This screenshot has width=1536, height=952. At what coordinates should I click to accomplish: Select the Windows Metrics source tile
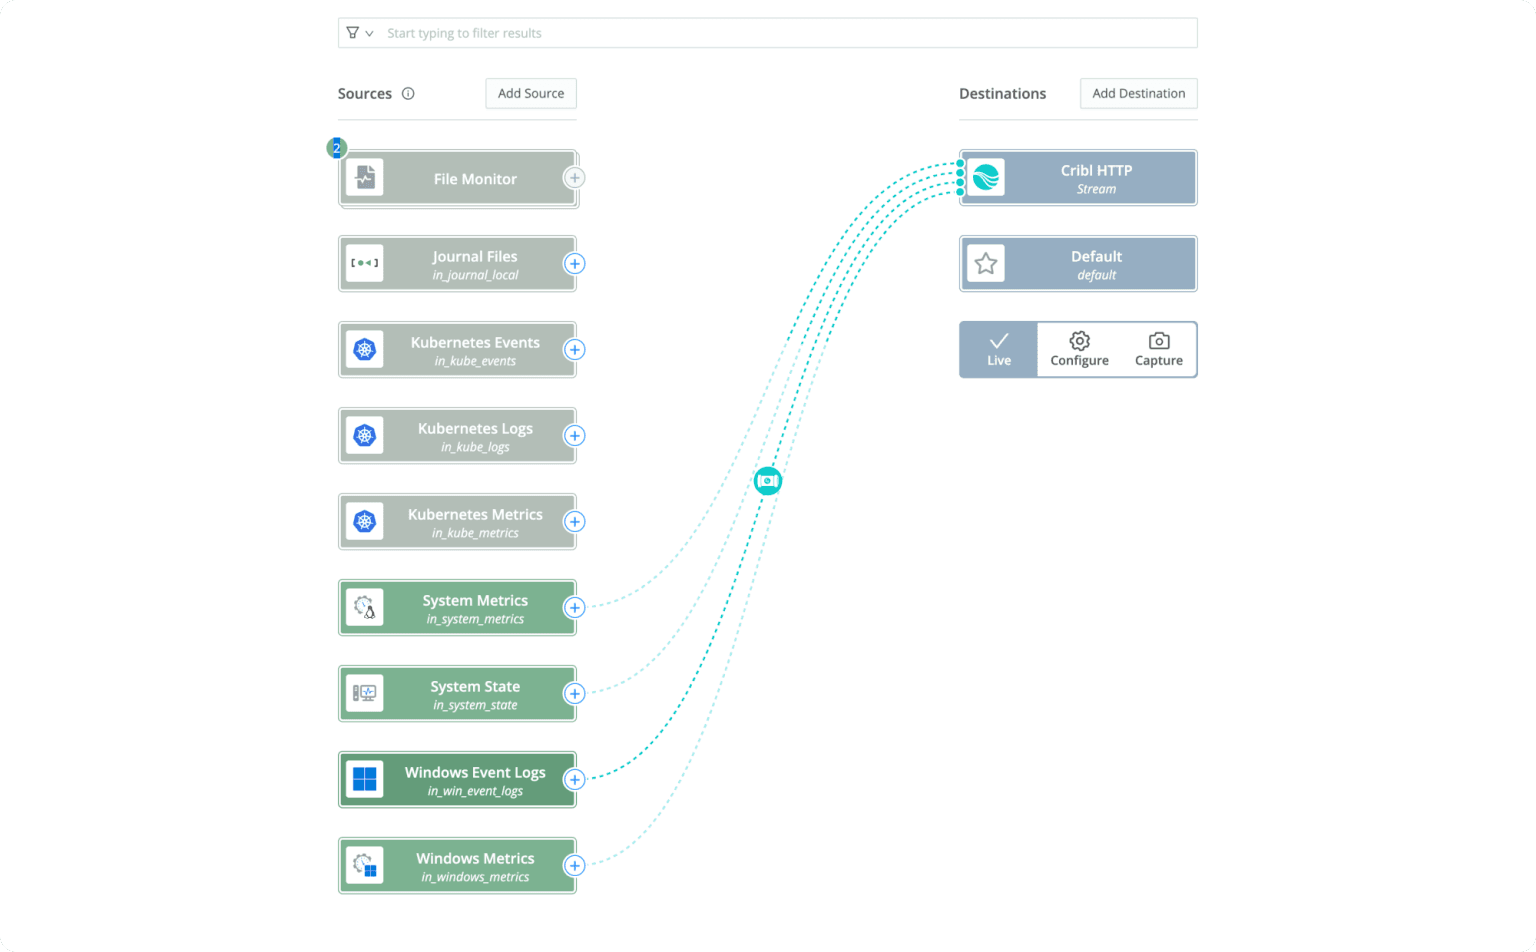[x=475, y=866]
